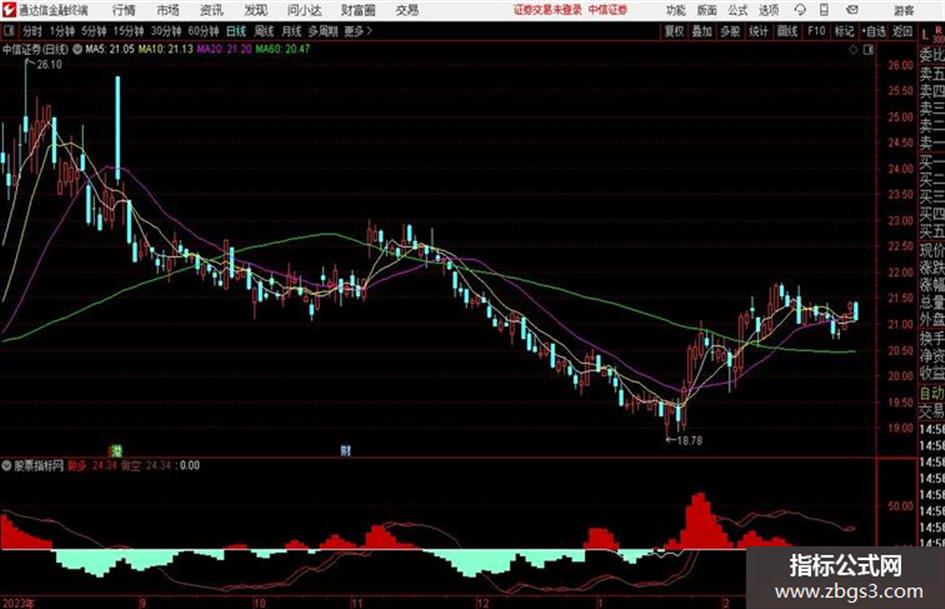Viewport: 945px width, 609px height.
Task: Select the 周线 weekly period
Action: pyautogui.click(x=264, y=31)
